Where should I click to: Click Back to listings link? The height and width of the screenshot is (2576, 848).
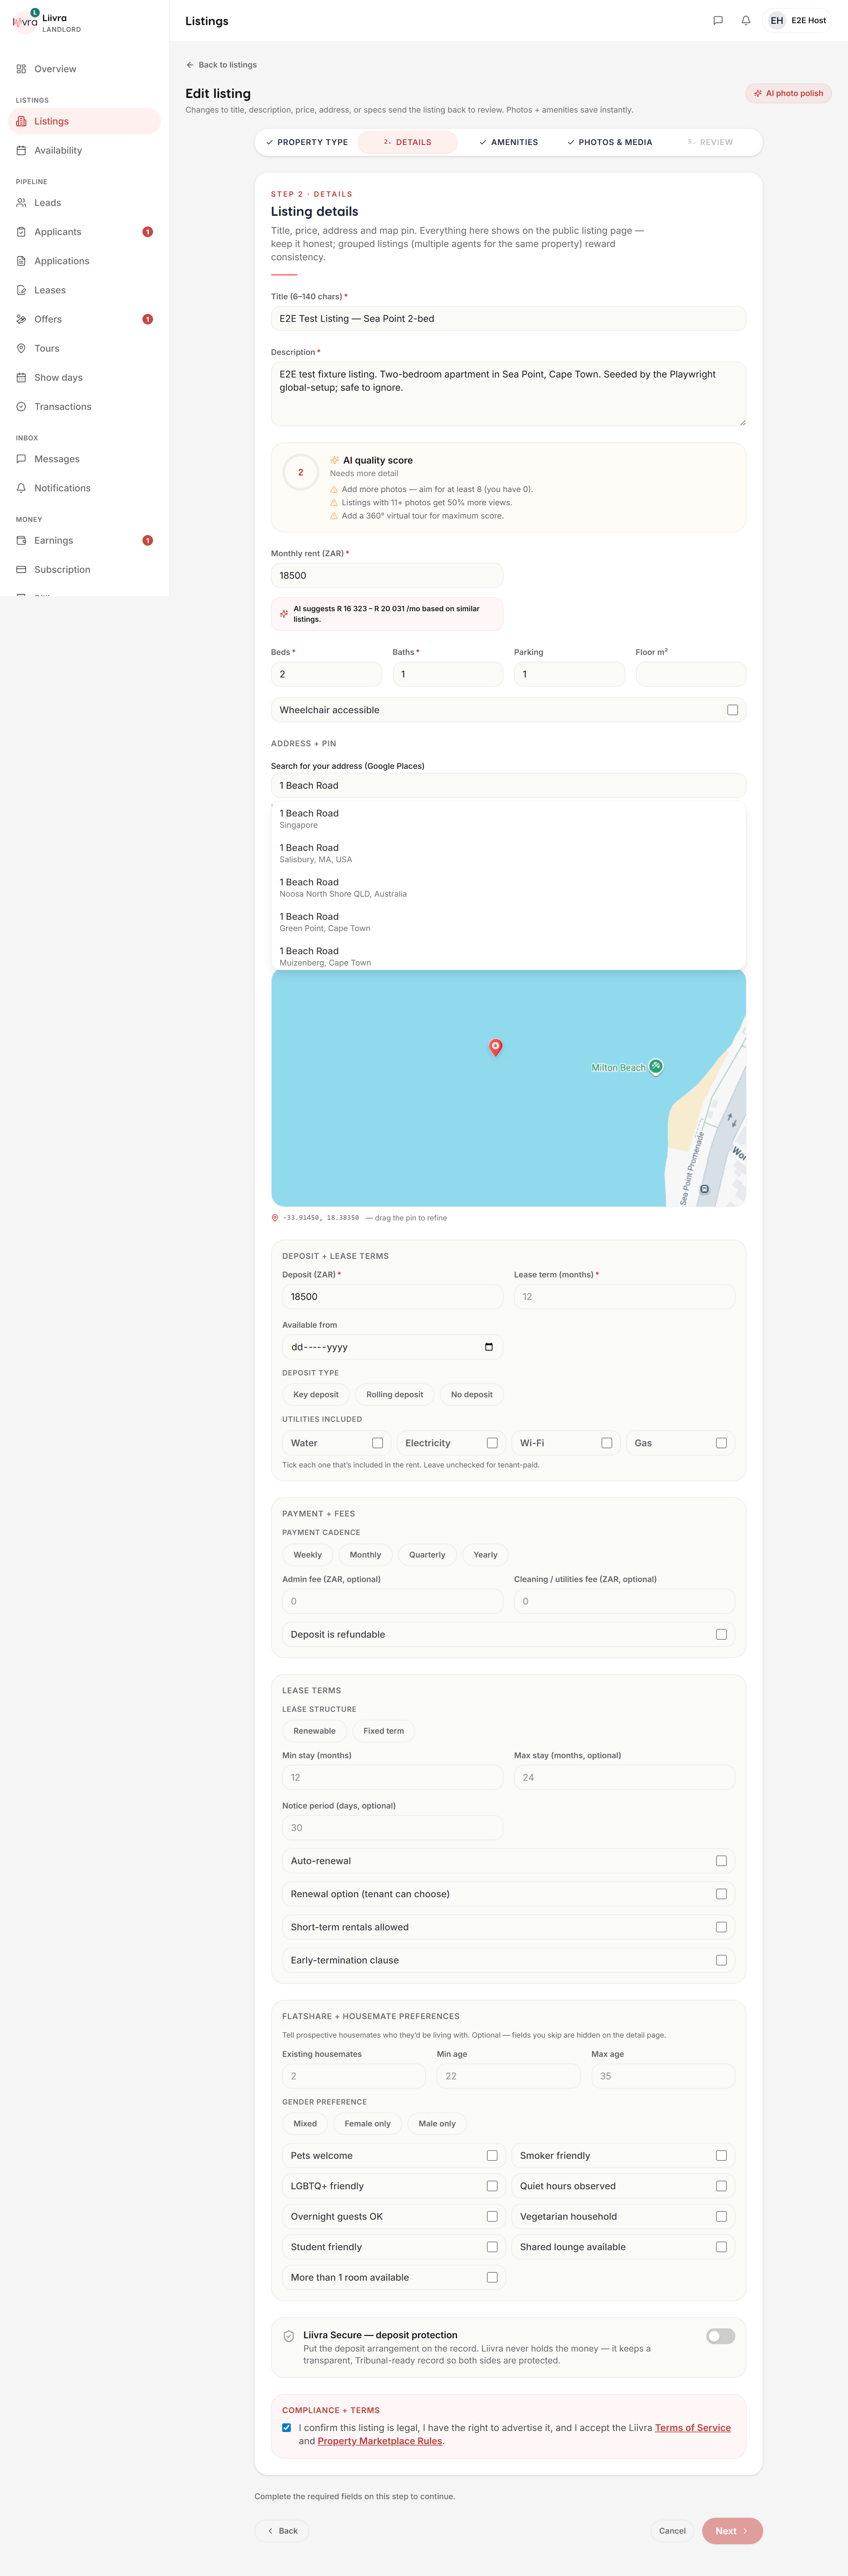(221, 65)
